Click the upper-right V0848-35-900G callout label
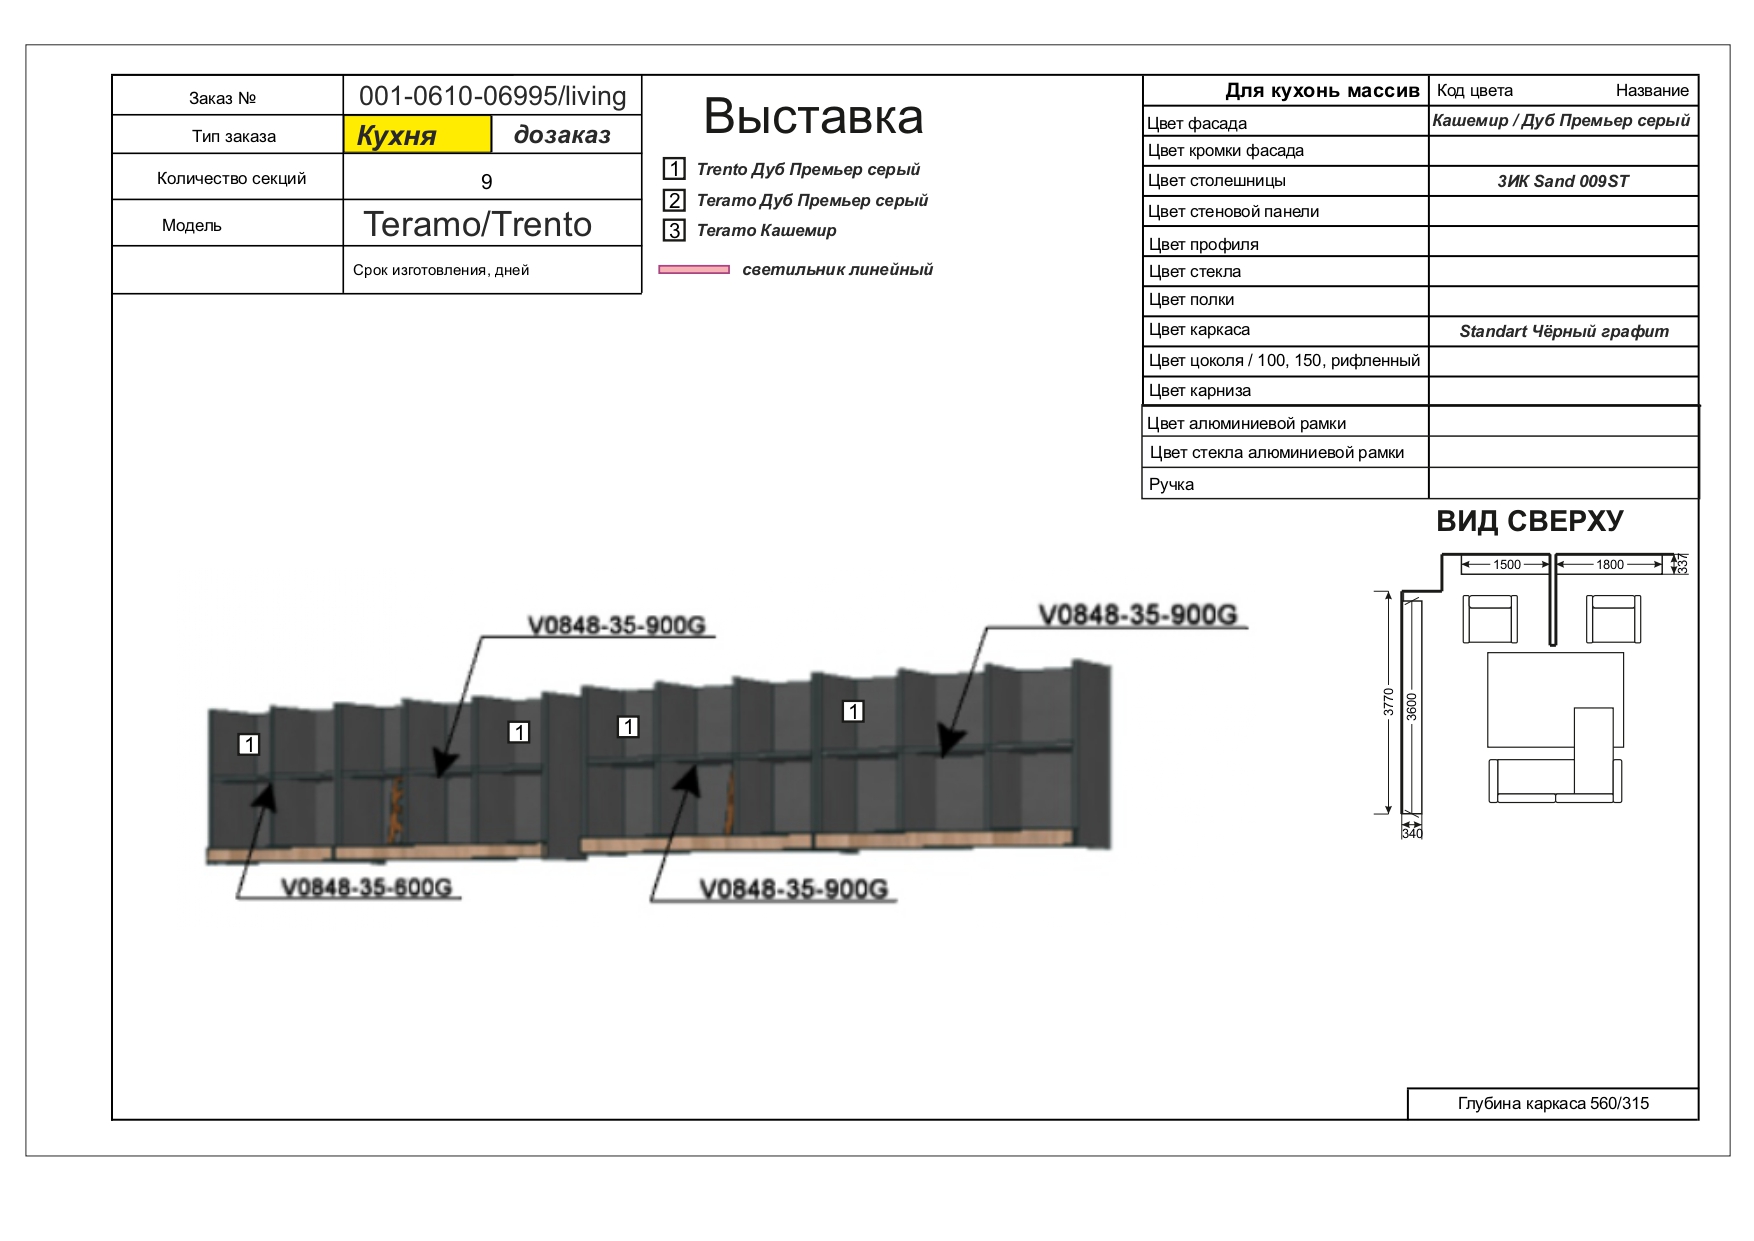 tap(1137, 614)
